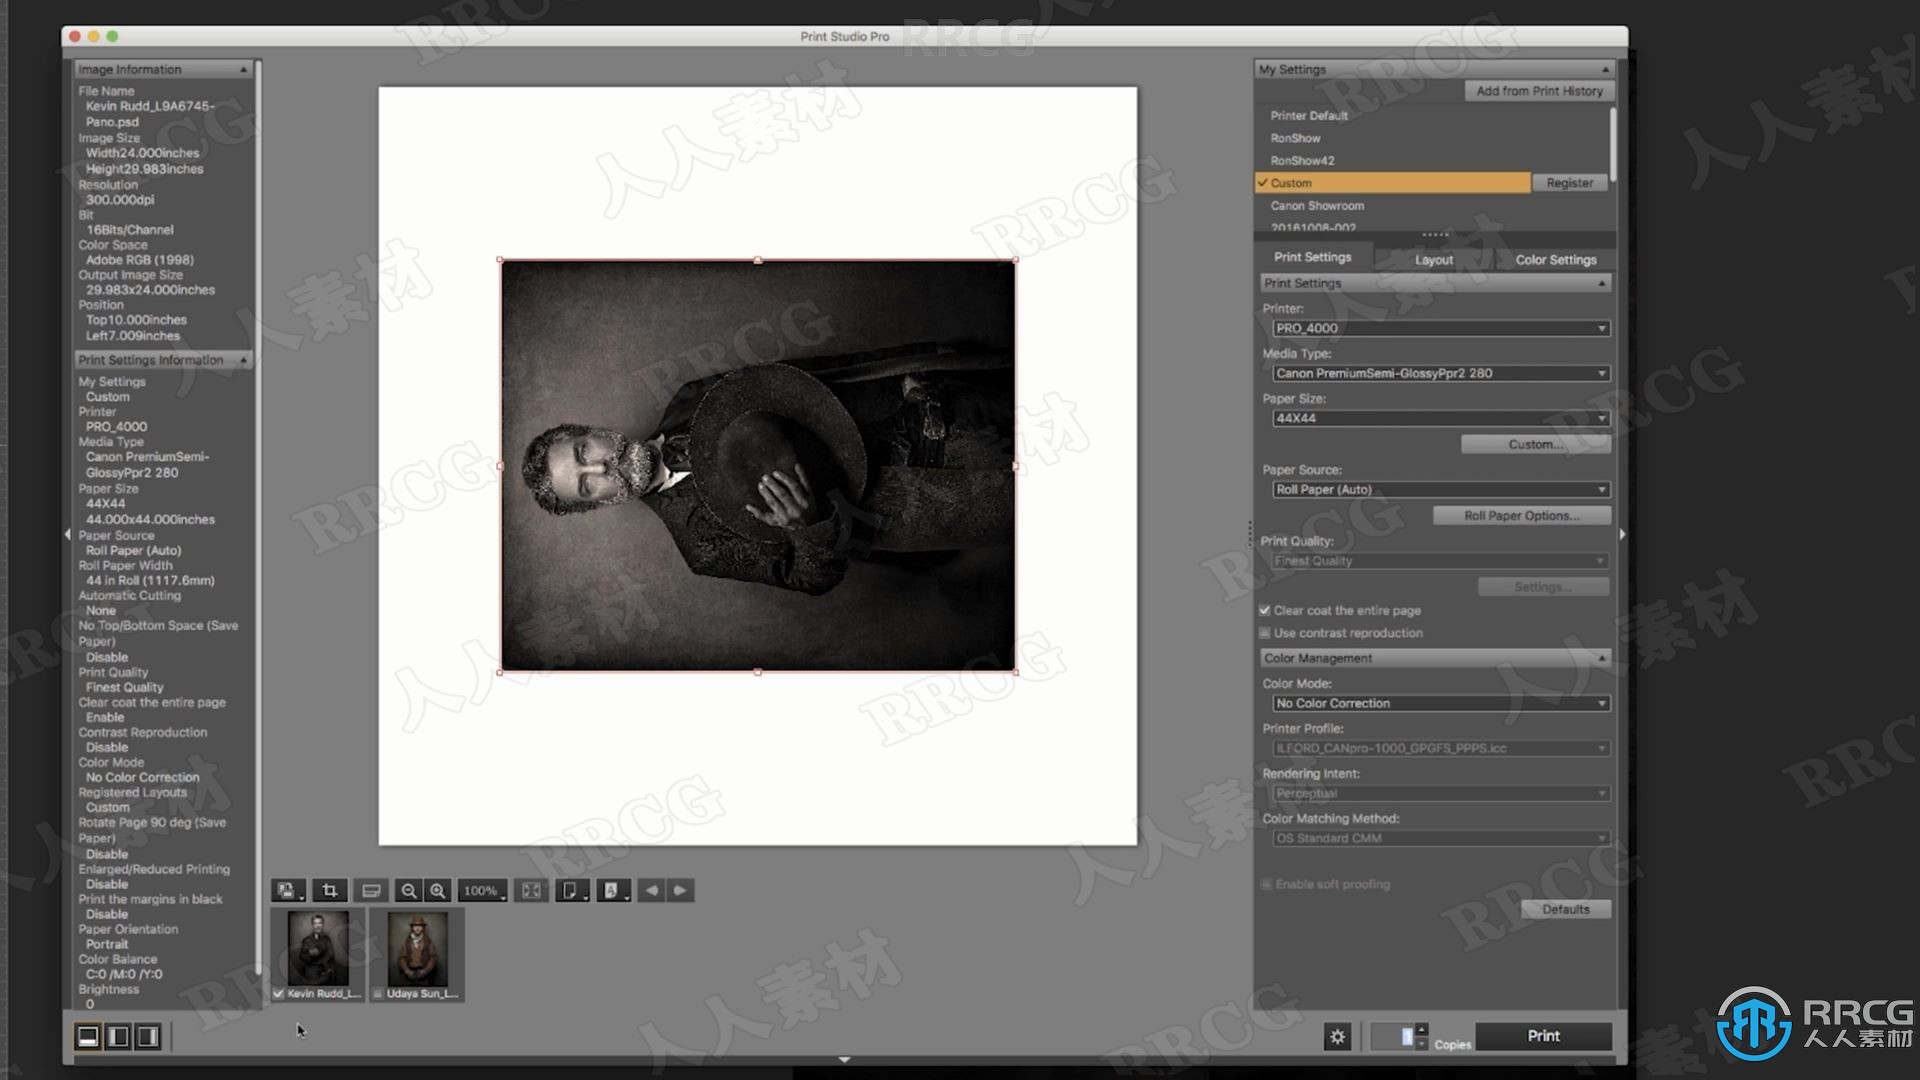Image resolution: width=1920 pixels, height=1080 pixels.
Task: Switch to the Print Settings tab
Action: pyautogui.click(x=1312, y=257)
